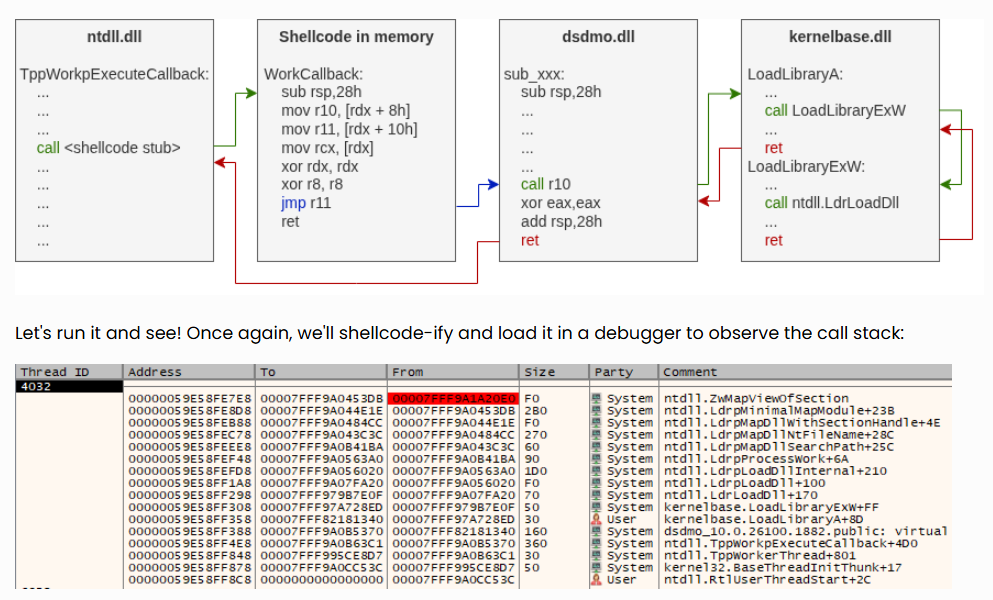This screenshot has height=600, width=993.
Task: Click System icon in ntdll.LdrLoadDll+170 row
Action: [596, 495]
